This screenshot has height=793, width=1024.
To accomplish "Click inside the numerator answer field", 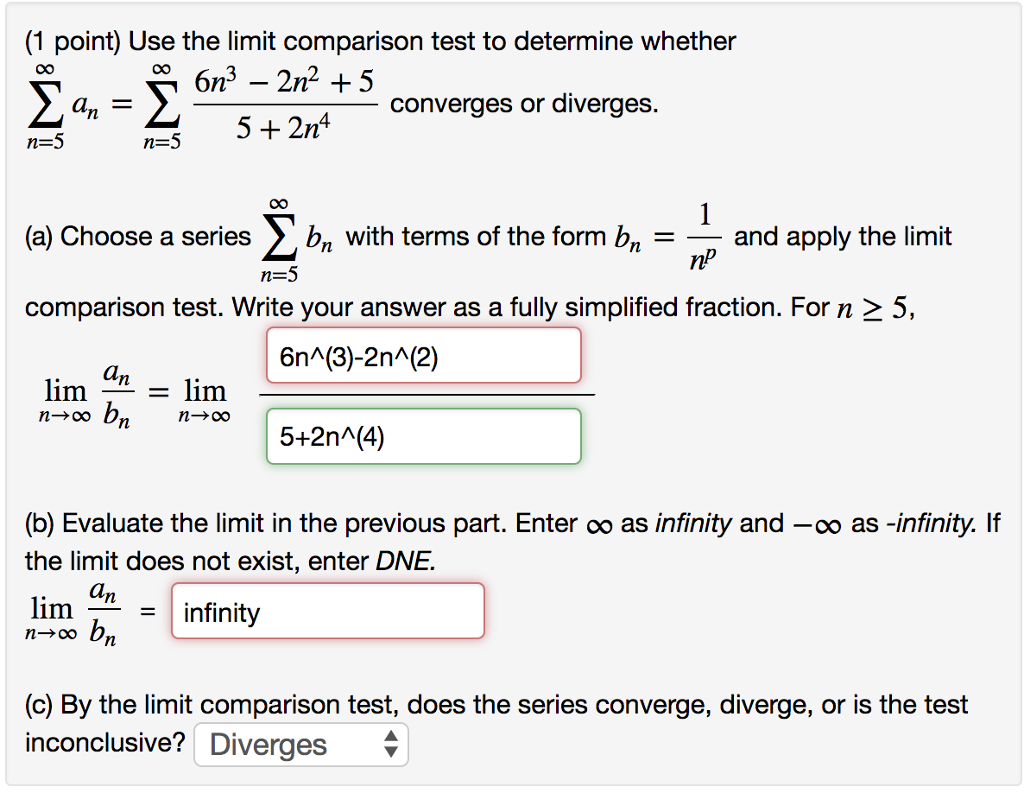I will click(422, 355).
